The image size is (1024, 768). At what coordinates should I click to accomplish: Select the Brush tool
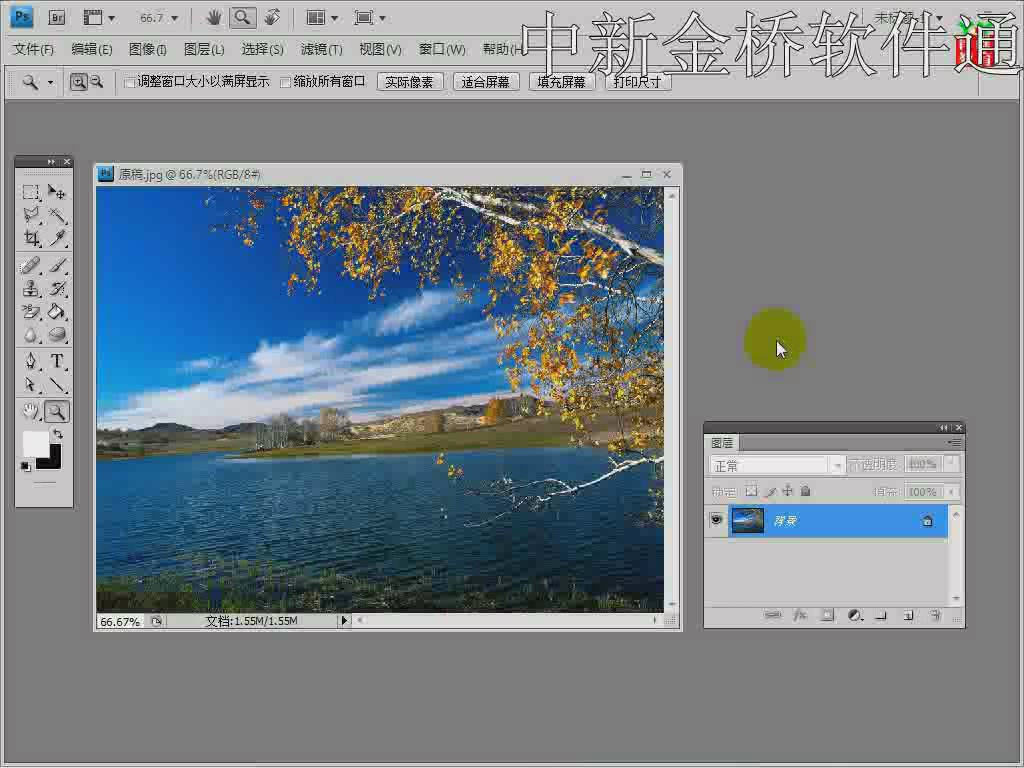pos(57,265)
